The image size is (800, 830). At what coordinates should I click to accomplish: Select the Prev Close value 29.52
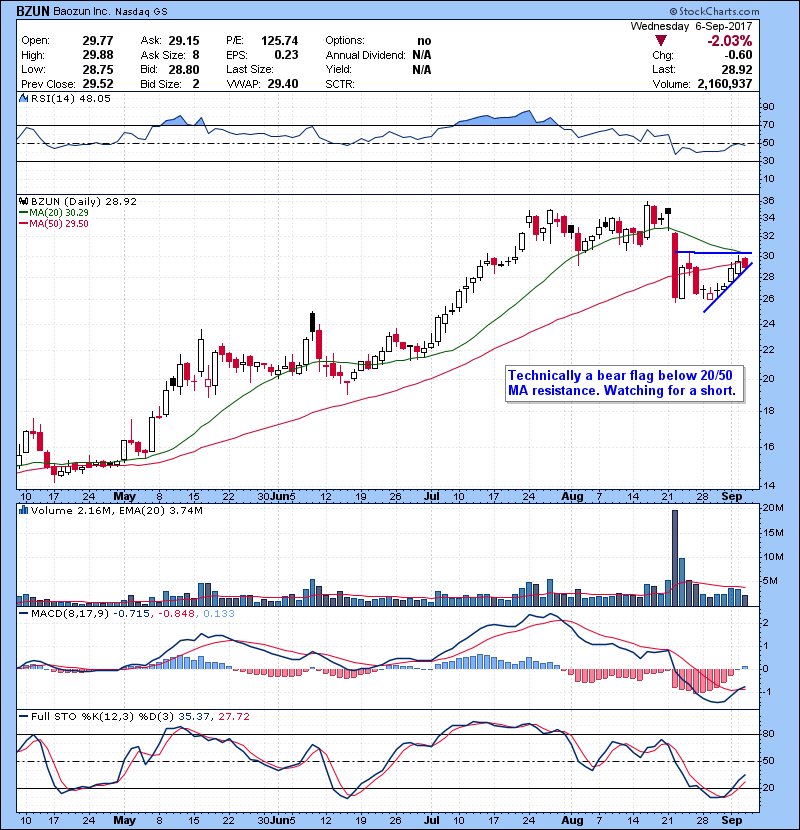coord(98,84)
